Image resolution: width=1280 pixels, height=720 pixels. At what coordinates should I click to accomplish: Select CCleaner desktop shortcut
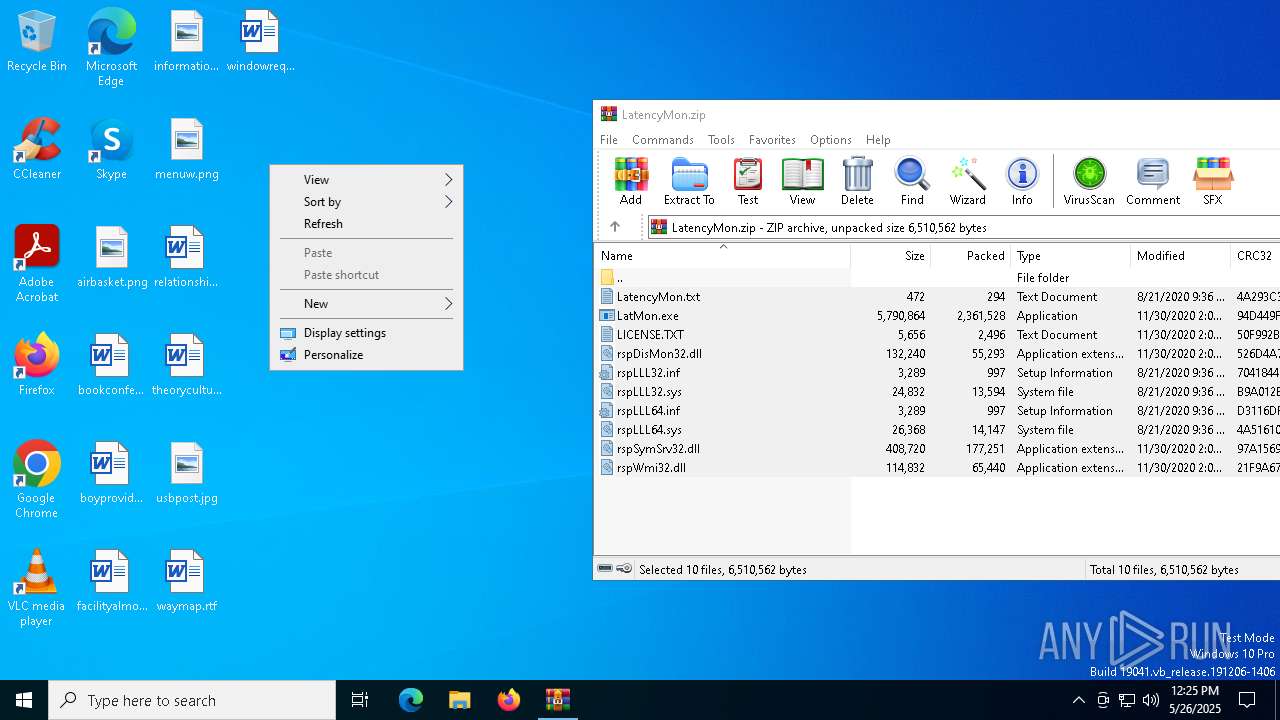click(x=37, y=150)
